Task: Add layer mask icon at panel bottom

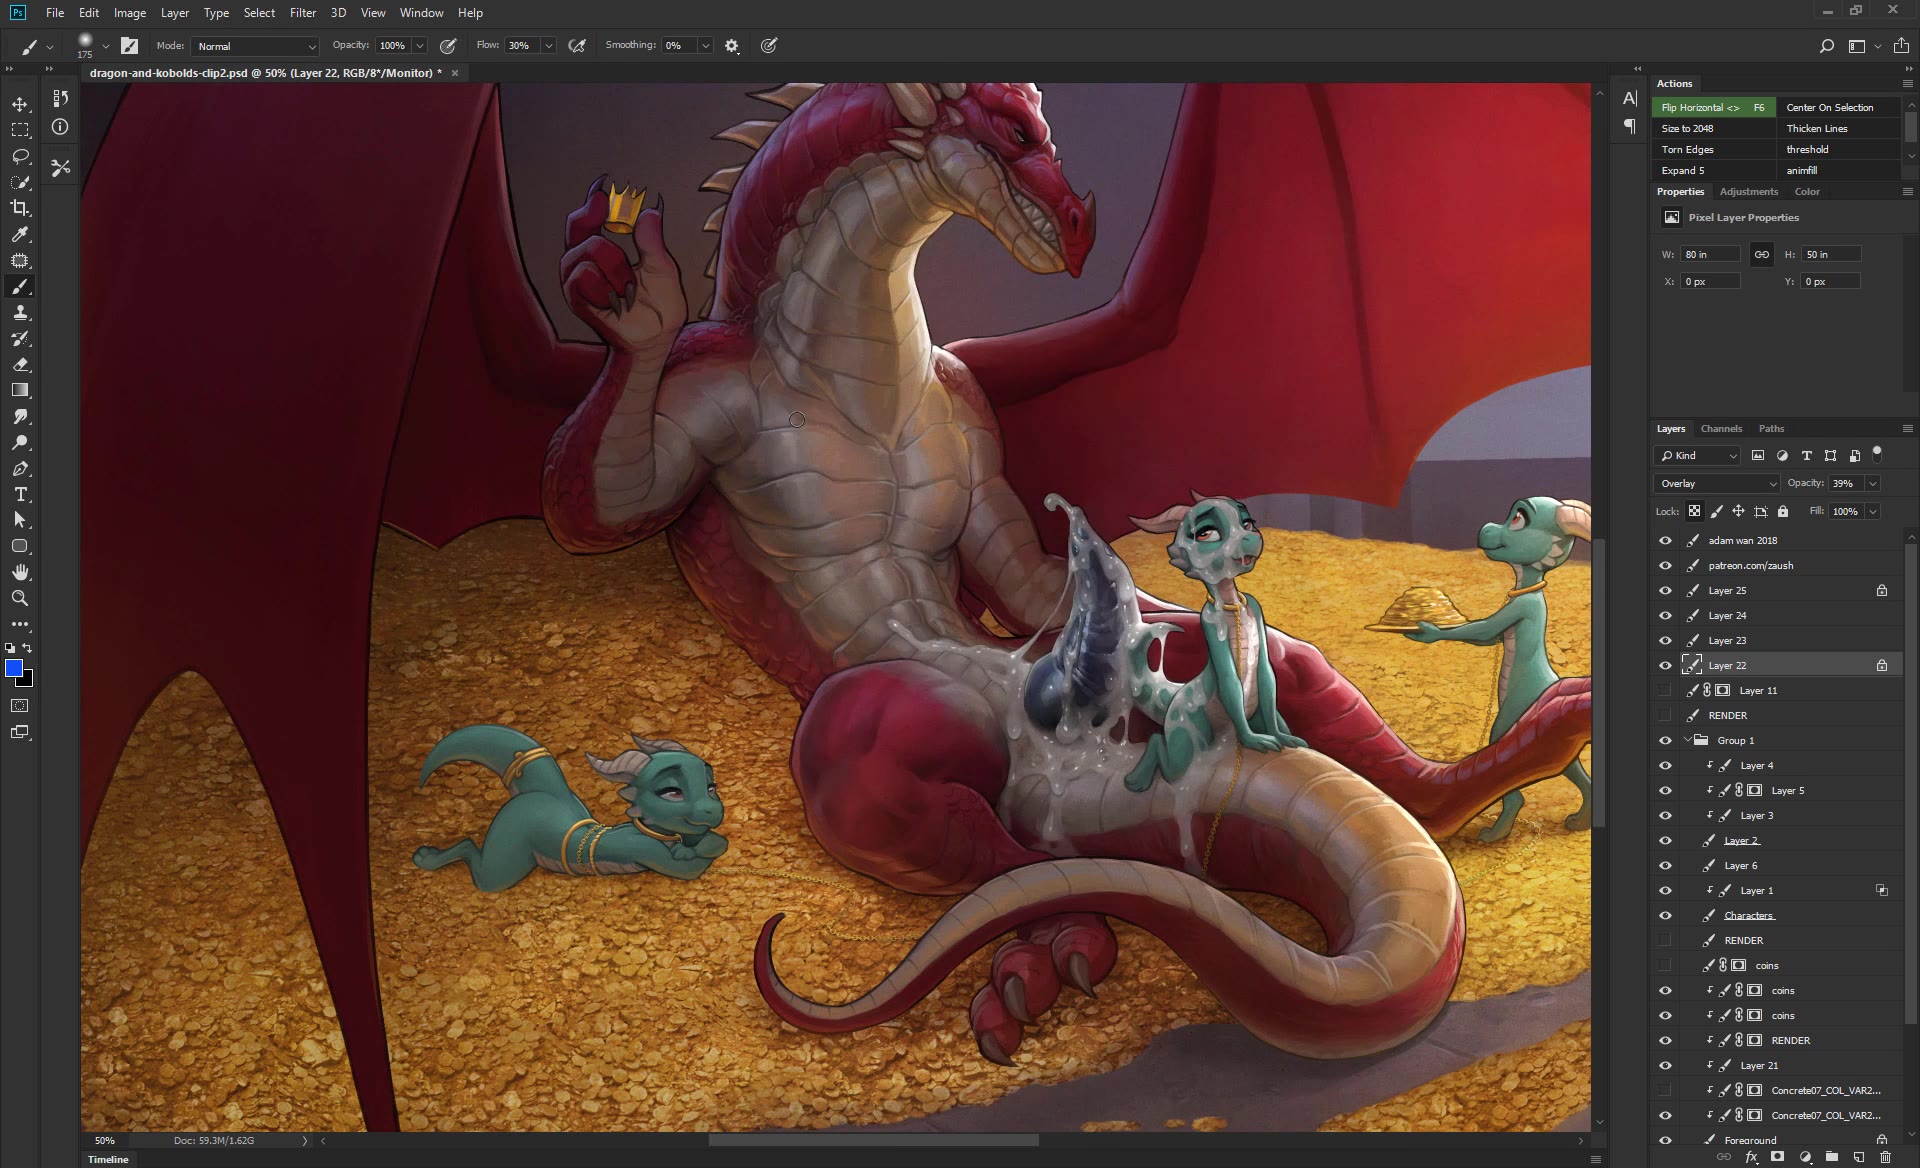Action: pos(1778,1157)
